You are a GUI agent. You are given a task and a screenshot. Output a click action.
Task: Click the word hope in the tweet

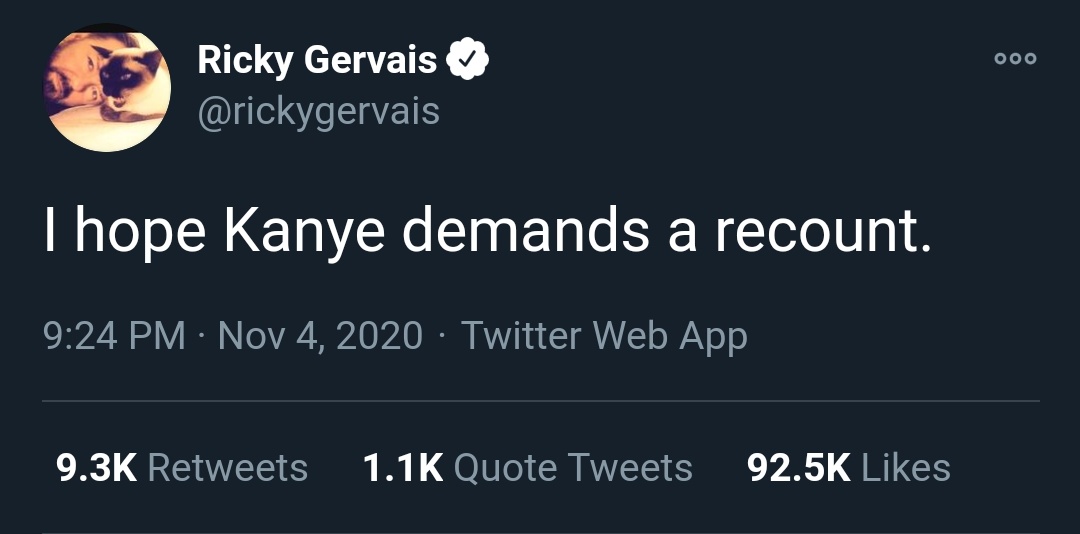[x=141, y=233]
